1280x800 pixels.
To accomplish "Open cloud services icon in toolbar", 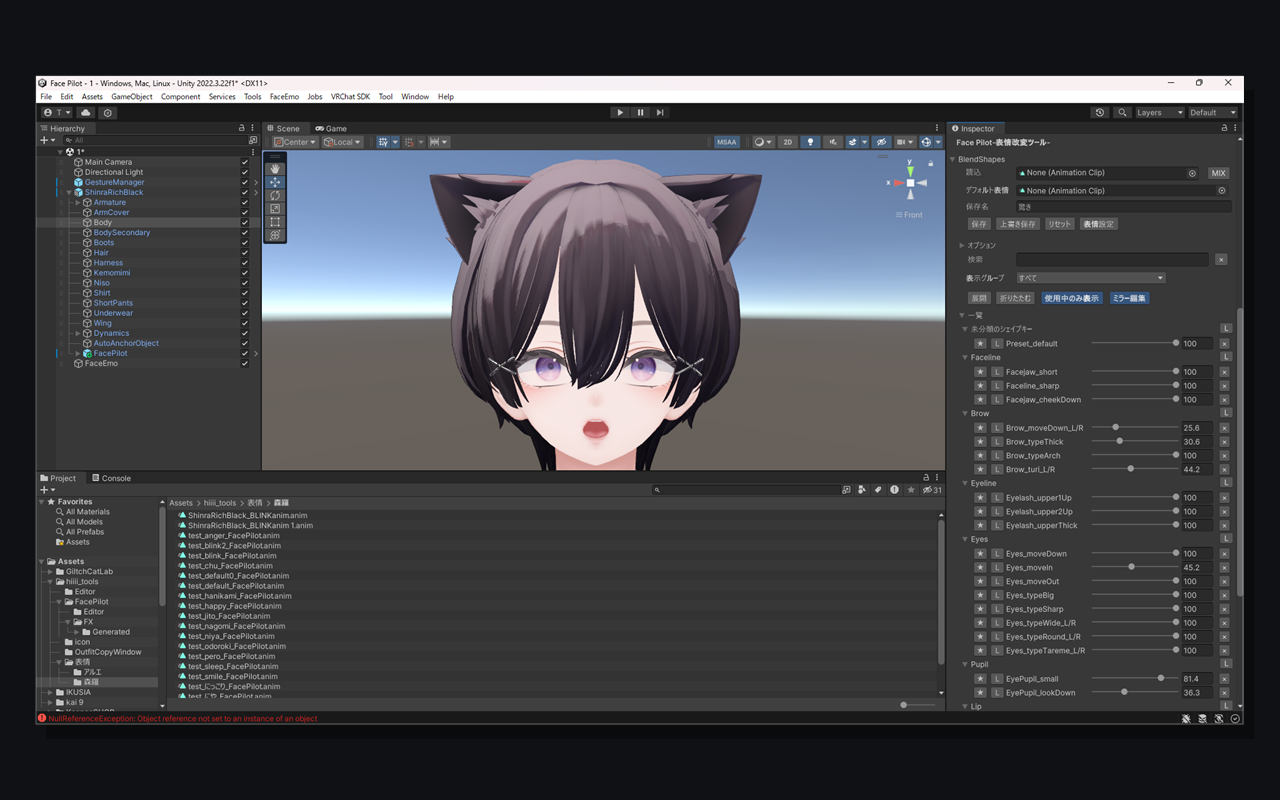I will [x=86, y=113].
